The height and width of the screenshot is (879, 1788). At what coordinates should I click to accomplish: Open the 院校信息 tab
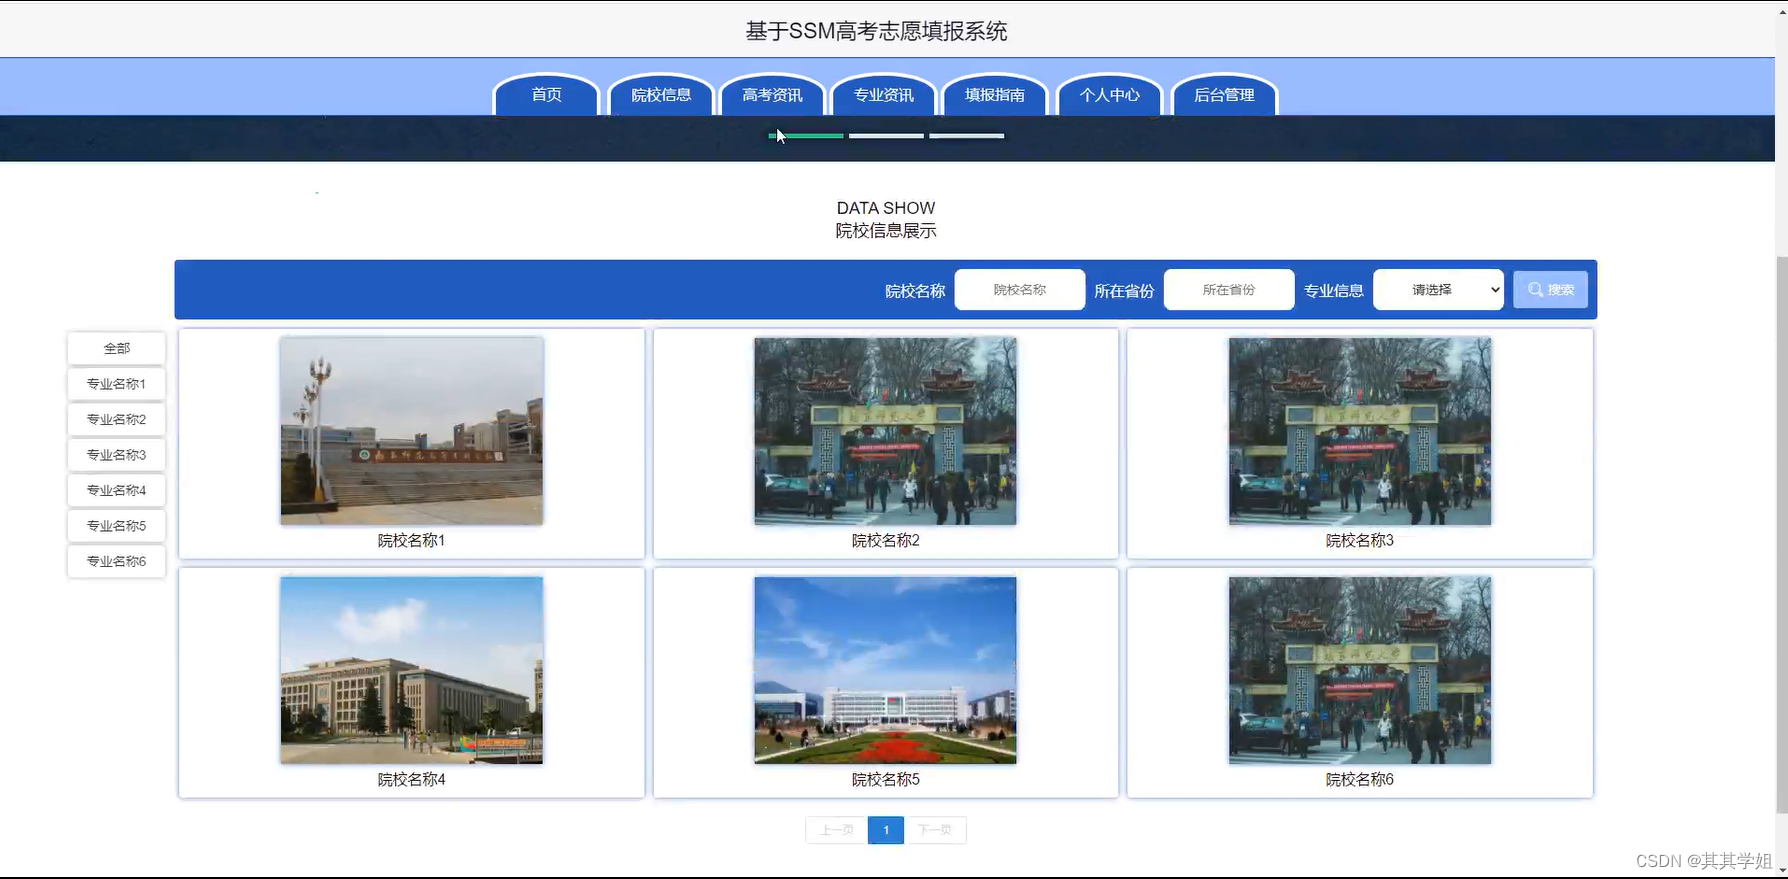(661, 95)
